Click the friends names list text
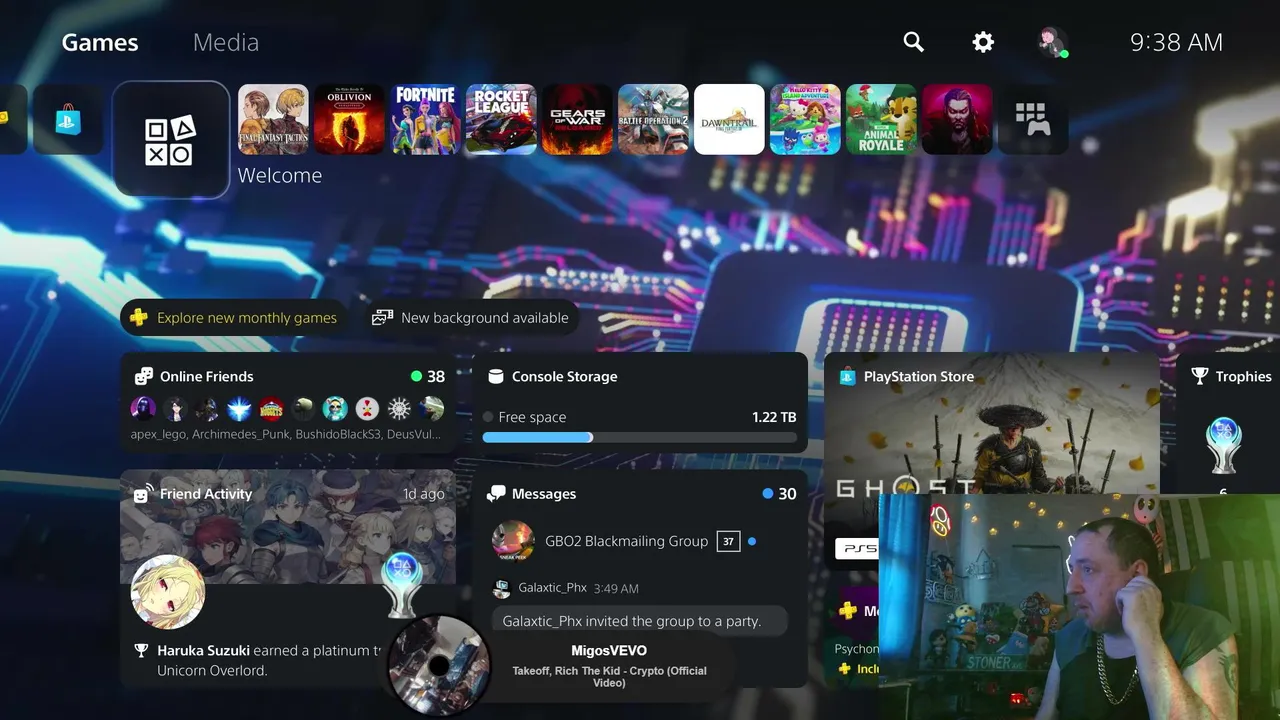Screen dimensions: 1280x720 (x=285, y=435)
